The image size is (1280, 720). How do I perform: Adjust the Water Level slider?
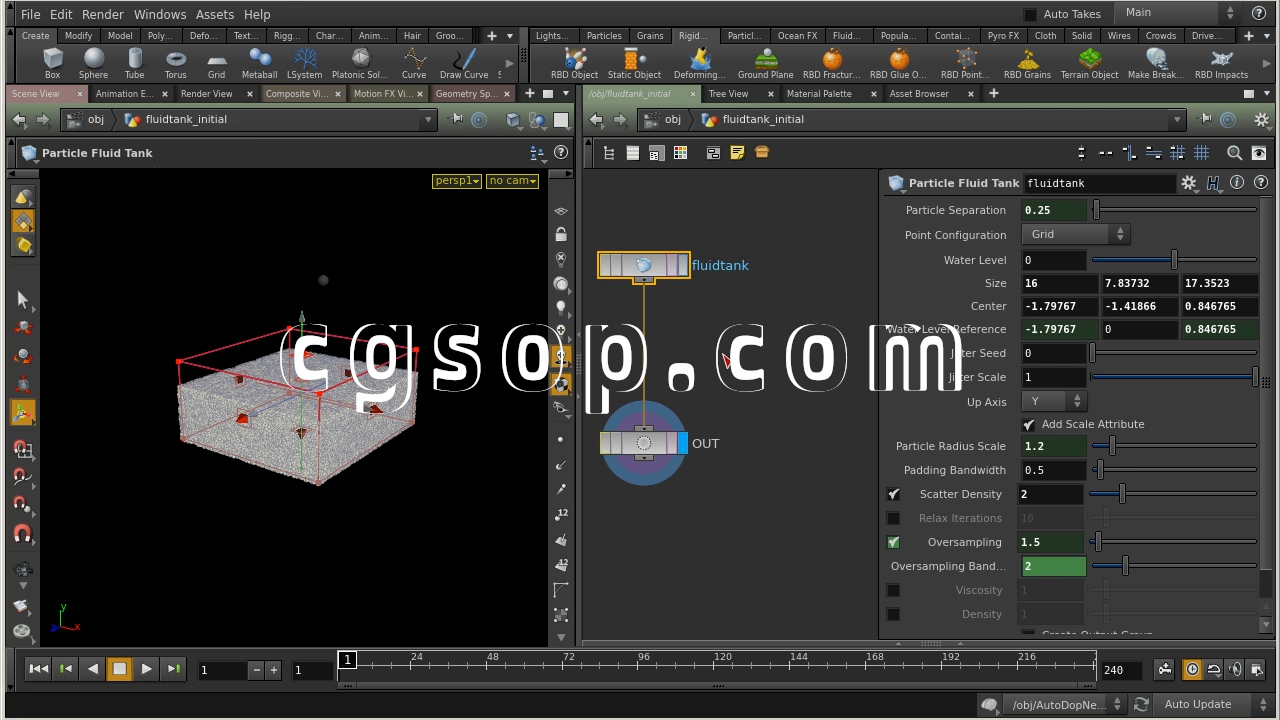tap(1175, 260)
